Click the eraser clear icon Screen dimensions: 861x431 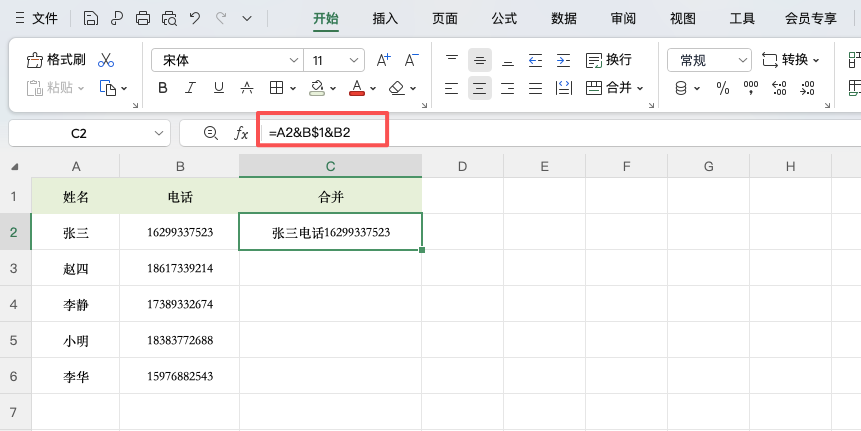[x=396, y=88]
